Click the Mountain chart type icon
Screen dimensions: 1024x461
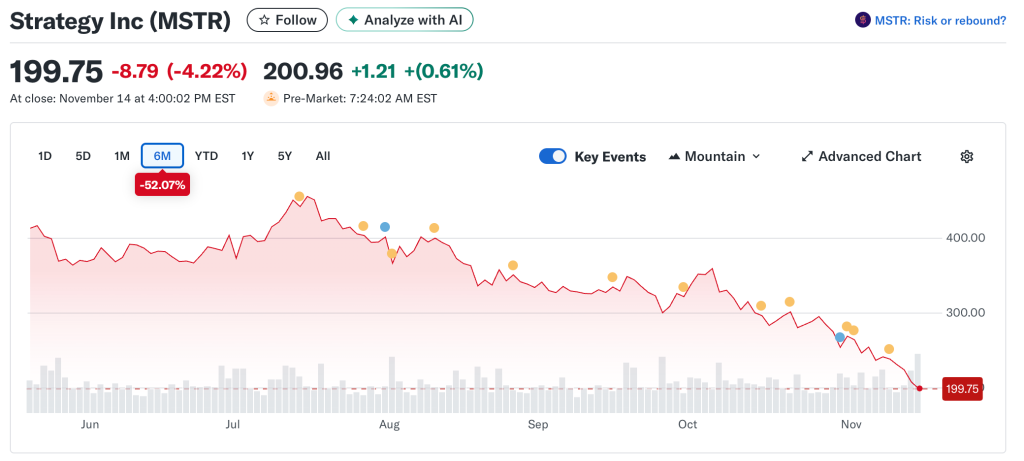(x=674, y=157)
